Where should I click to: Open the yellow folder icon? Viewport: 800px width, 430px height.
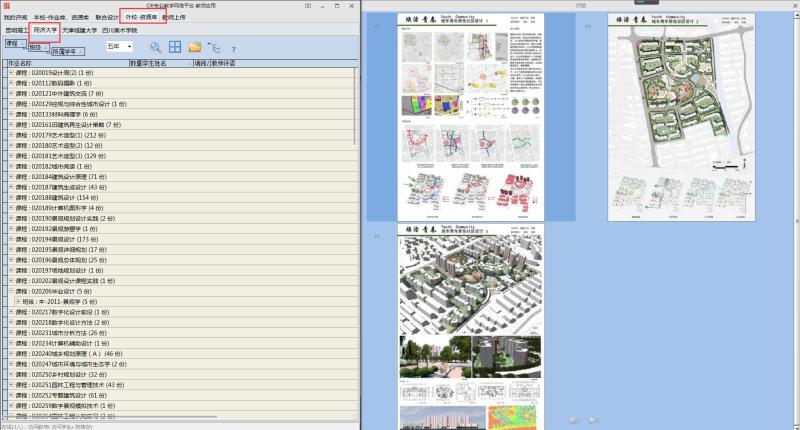click(195, 47)
